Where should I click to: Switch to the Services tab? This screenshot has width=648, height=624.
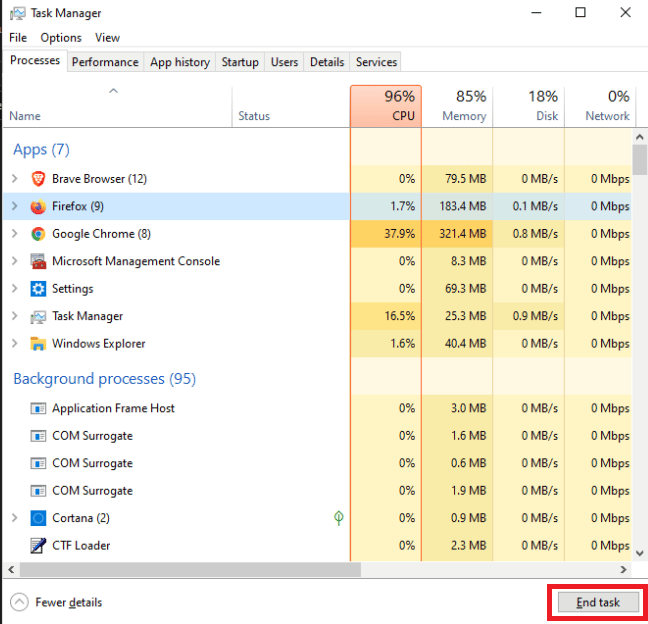(376, 62)
